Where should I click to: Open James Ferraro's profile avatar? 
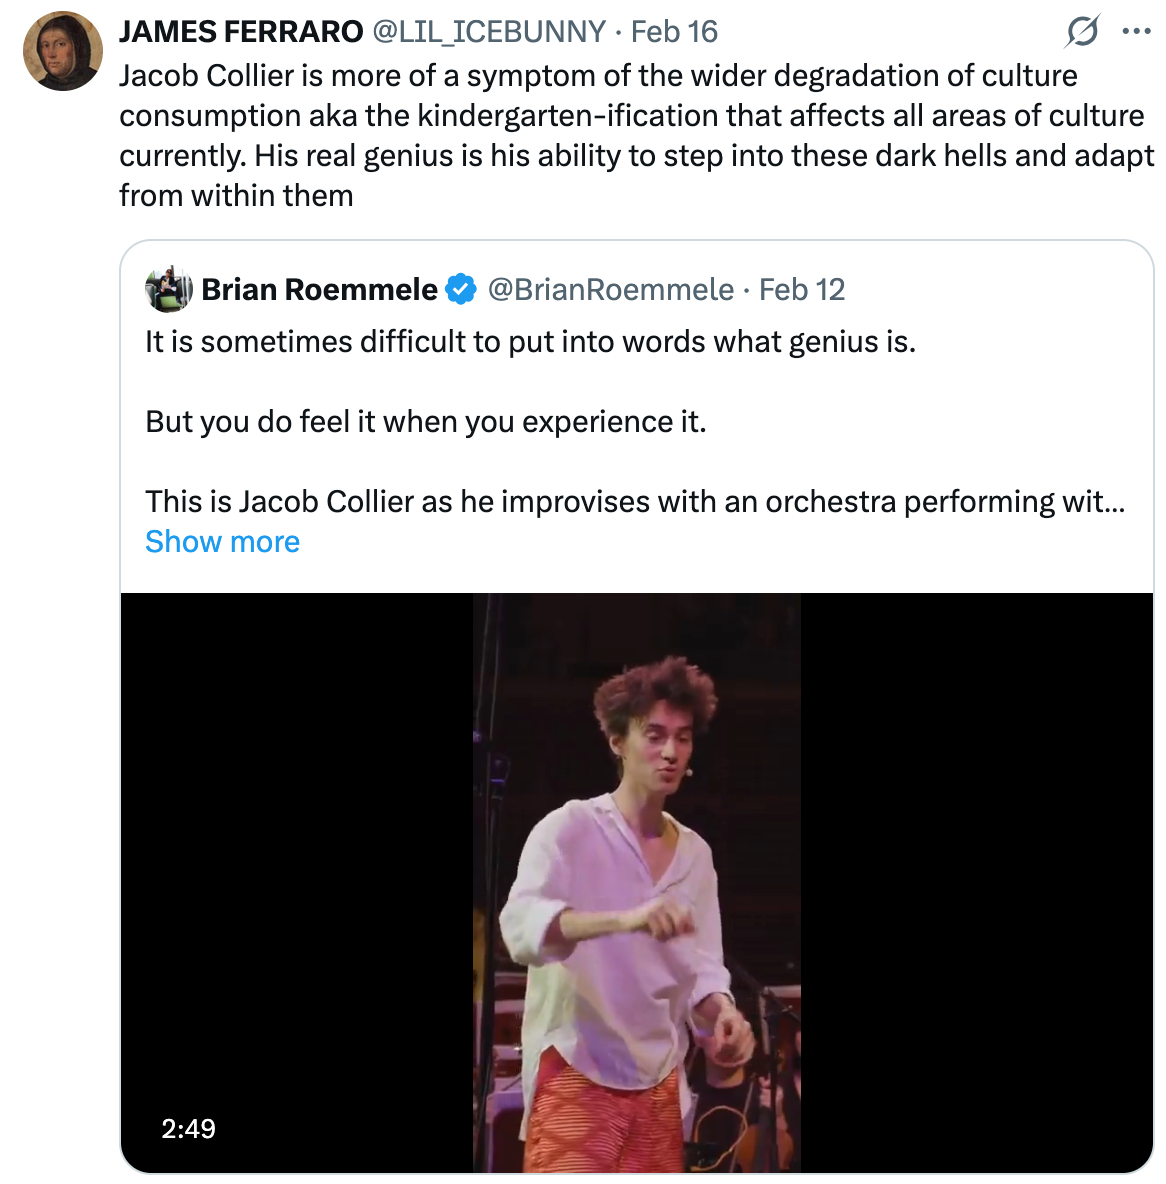(62, 51)
